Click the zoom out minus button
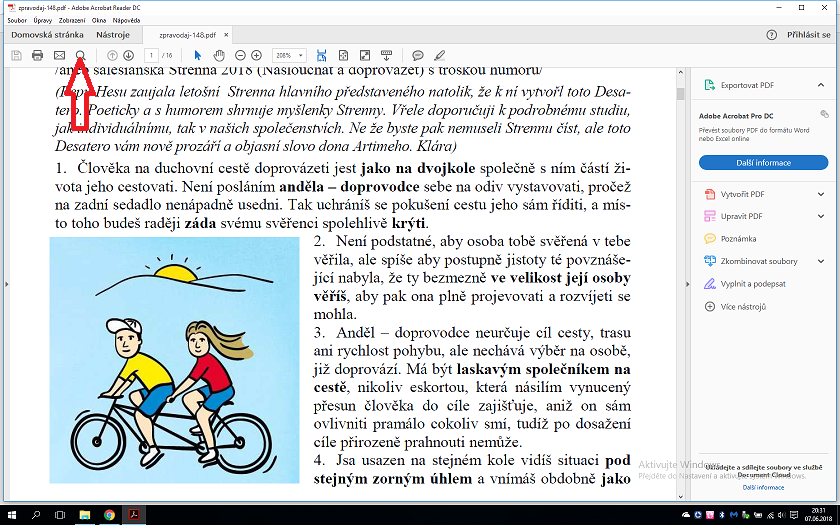 (x=240, y=55)
